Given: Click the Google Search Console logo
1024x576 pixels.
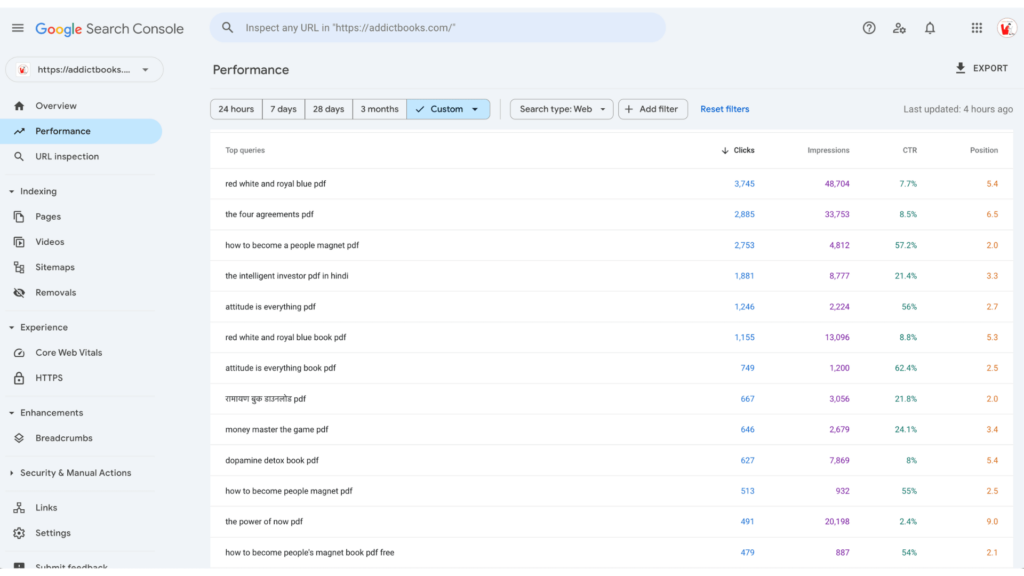Looking at the screenshot, I should [109, 29].
